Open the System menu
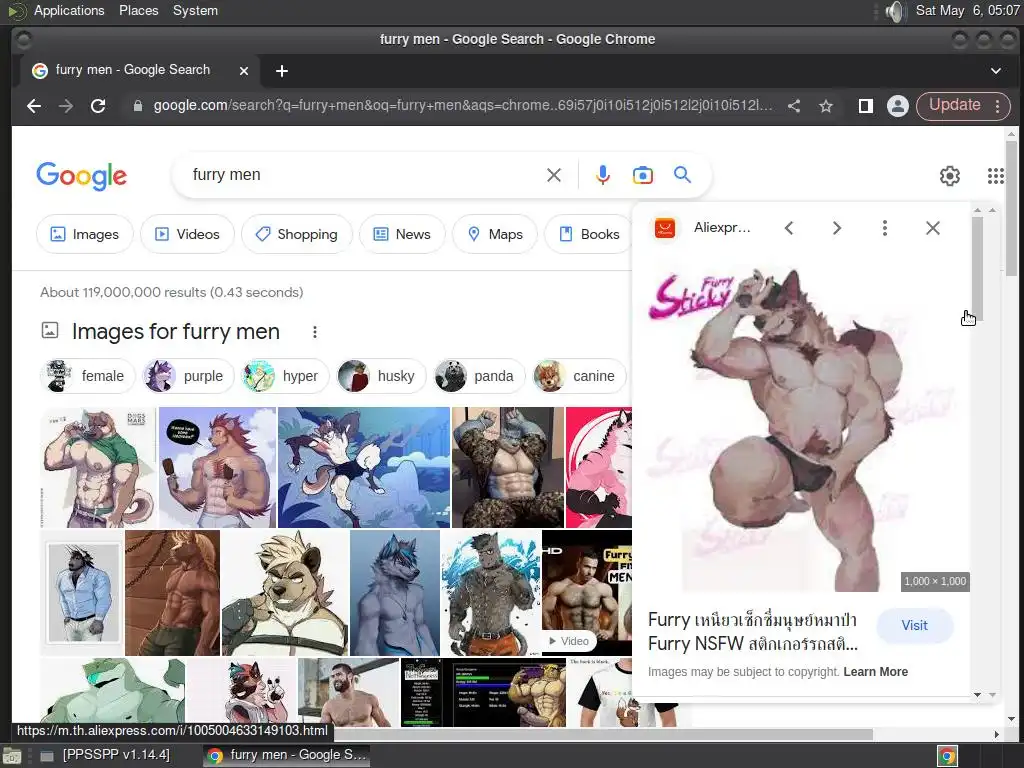This screenshot has height=768, width=1024. pyautogui.click(x=195, y=10)
